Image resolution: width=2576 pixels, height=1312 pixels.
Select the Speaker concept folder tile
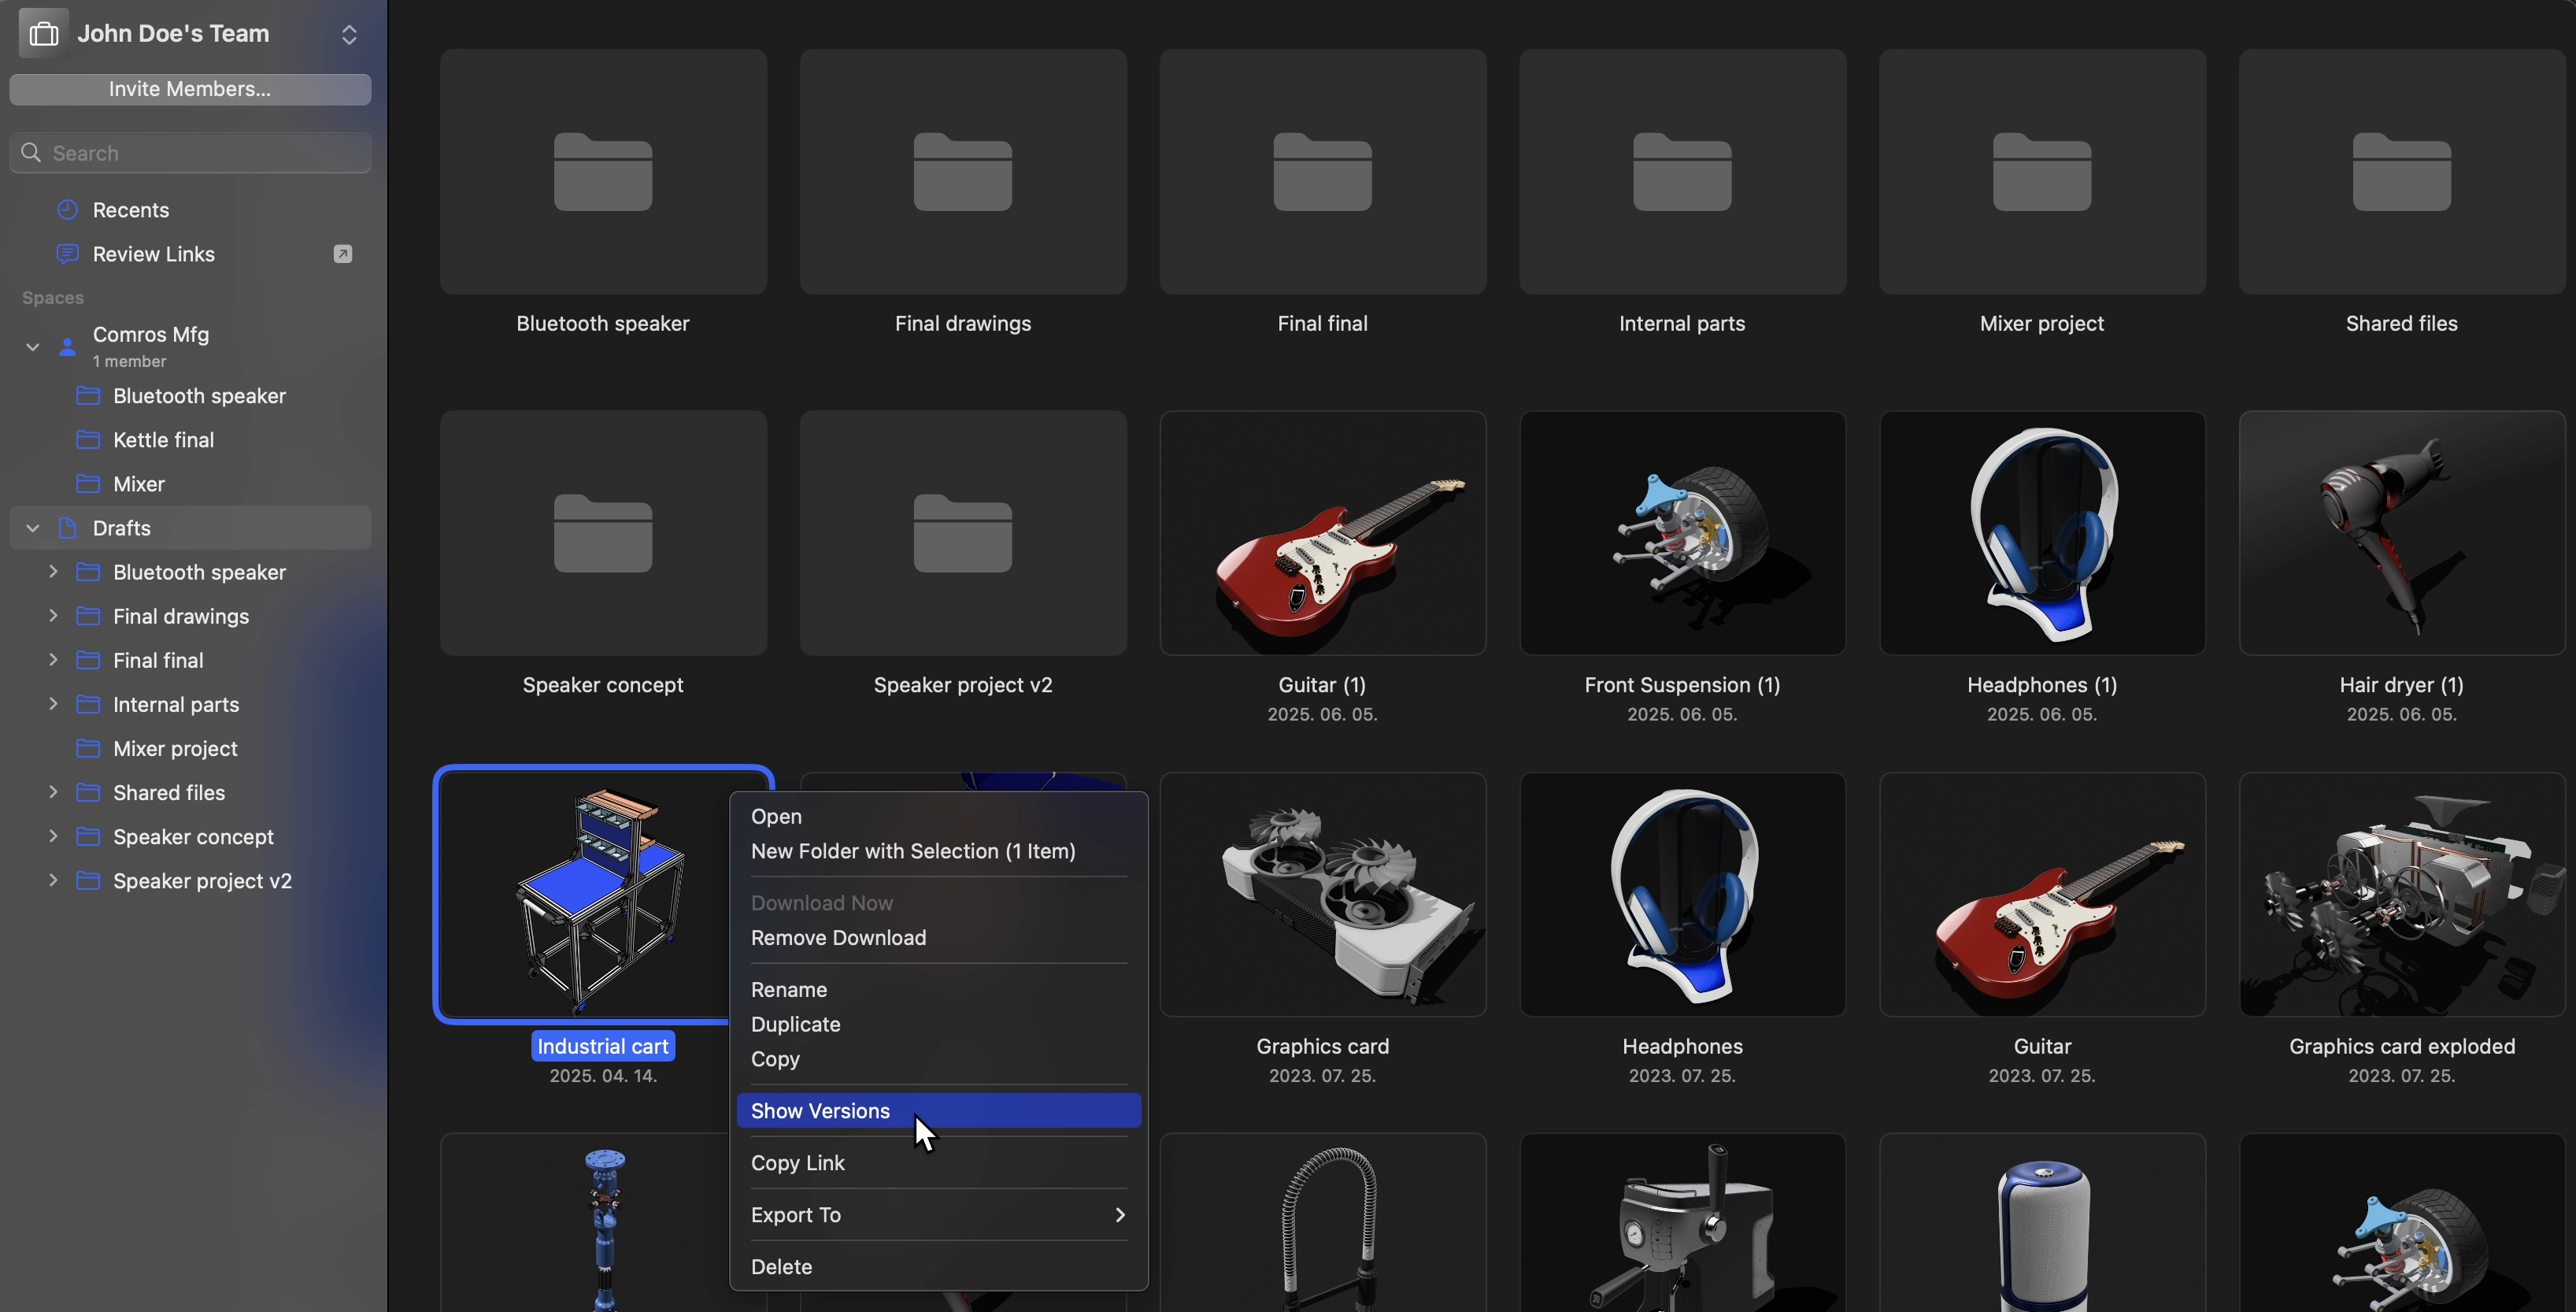pos(603,533)
